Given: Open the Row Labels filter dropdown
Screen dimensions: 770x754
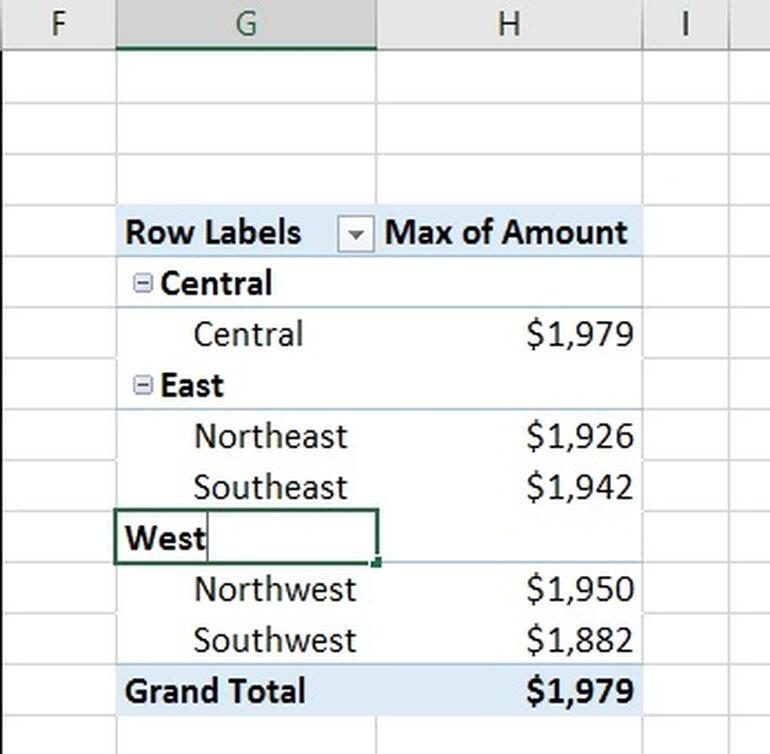Looking at the screenshot, I should click(x=354, y=234).
